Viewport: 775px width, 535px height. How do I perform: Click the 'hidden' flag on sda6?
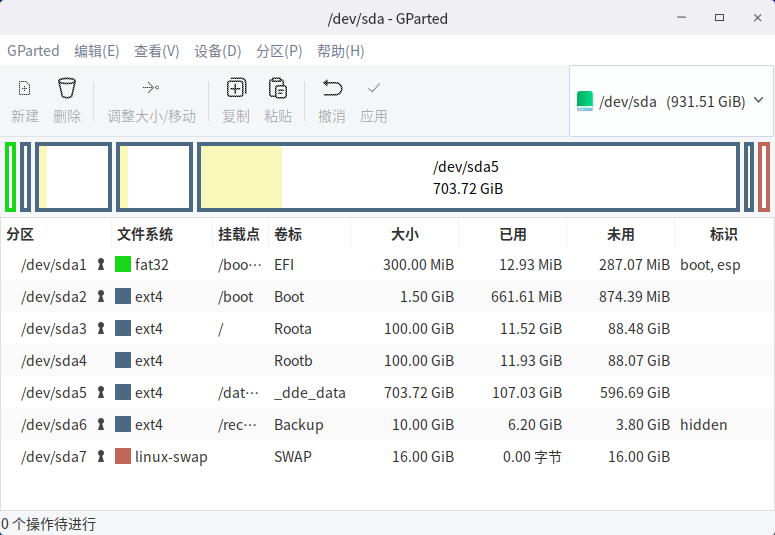click(704, 424)
